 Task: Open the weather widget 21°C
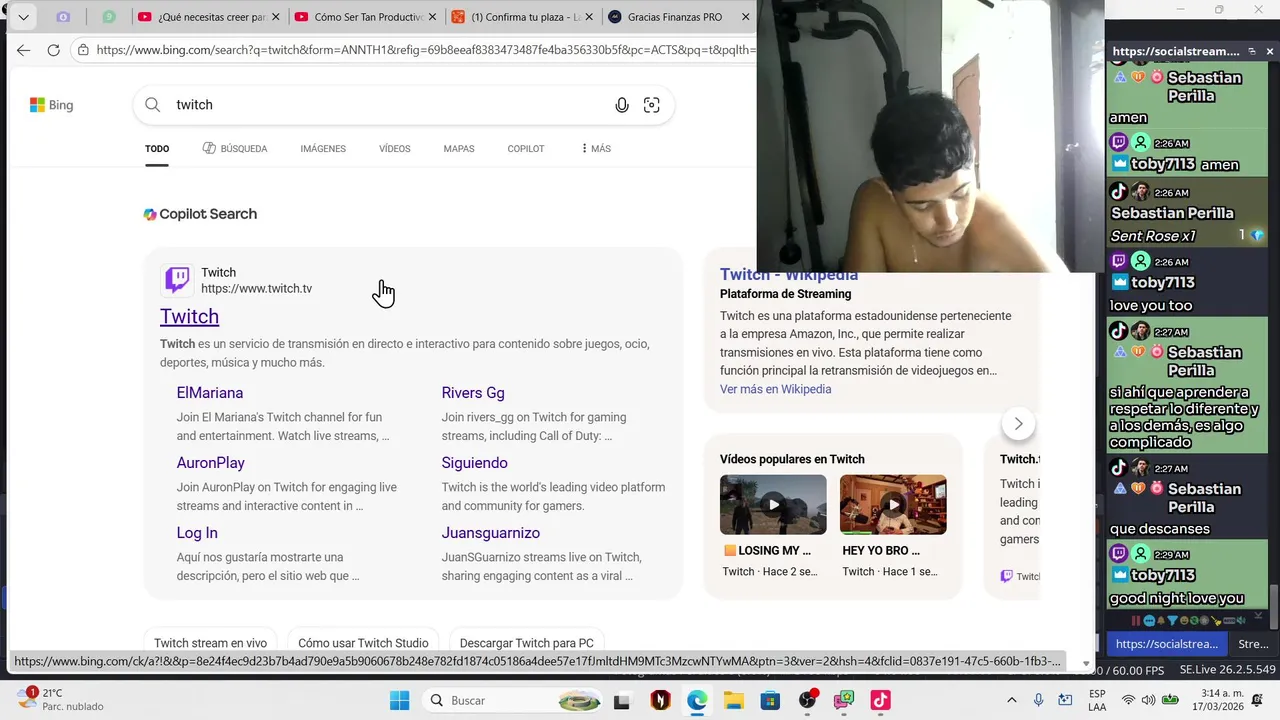60,699
